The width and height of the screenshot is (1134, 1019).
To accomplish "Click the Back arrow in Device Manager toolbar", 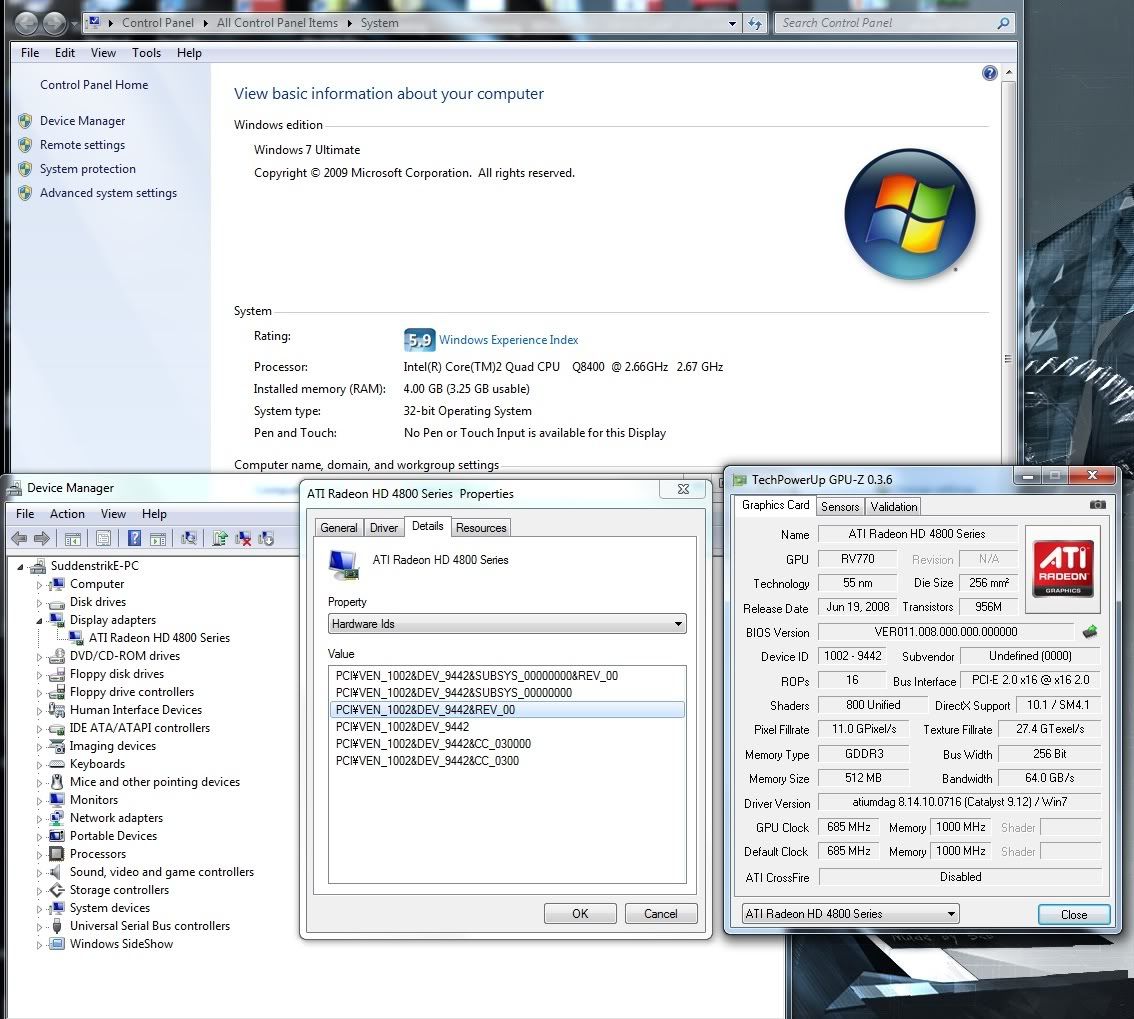I will [x=20, y=538].
